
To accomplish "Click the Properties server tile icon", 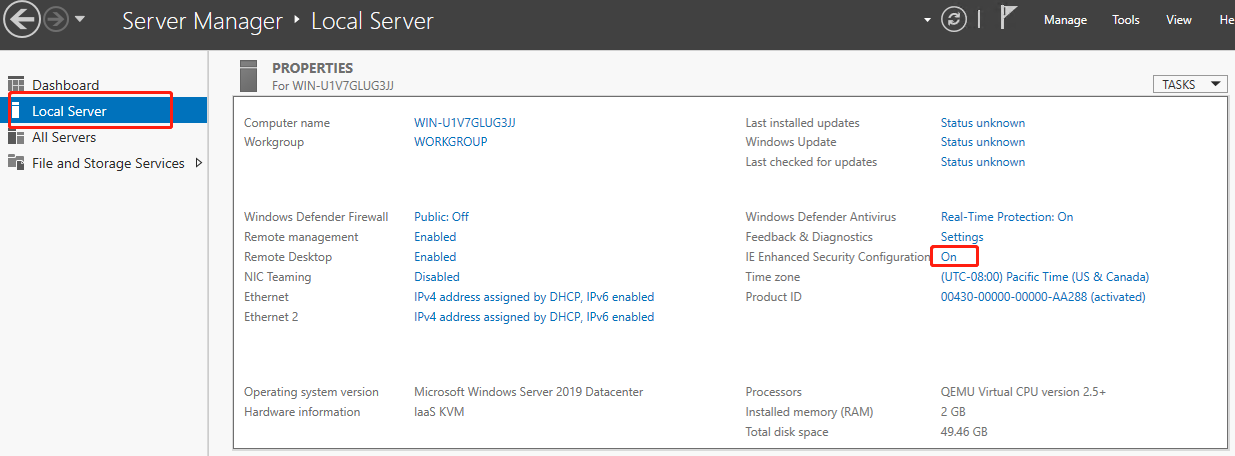I will 250,76.
